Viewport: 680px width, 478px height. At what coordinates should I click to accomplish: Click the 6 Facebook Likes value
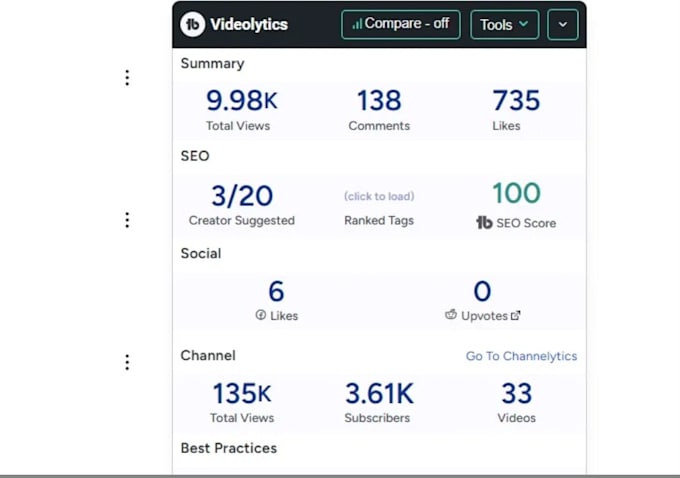pos(276,291)
